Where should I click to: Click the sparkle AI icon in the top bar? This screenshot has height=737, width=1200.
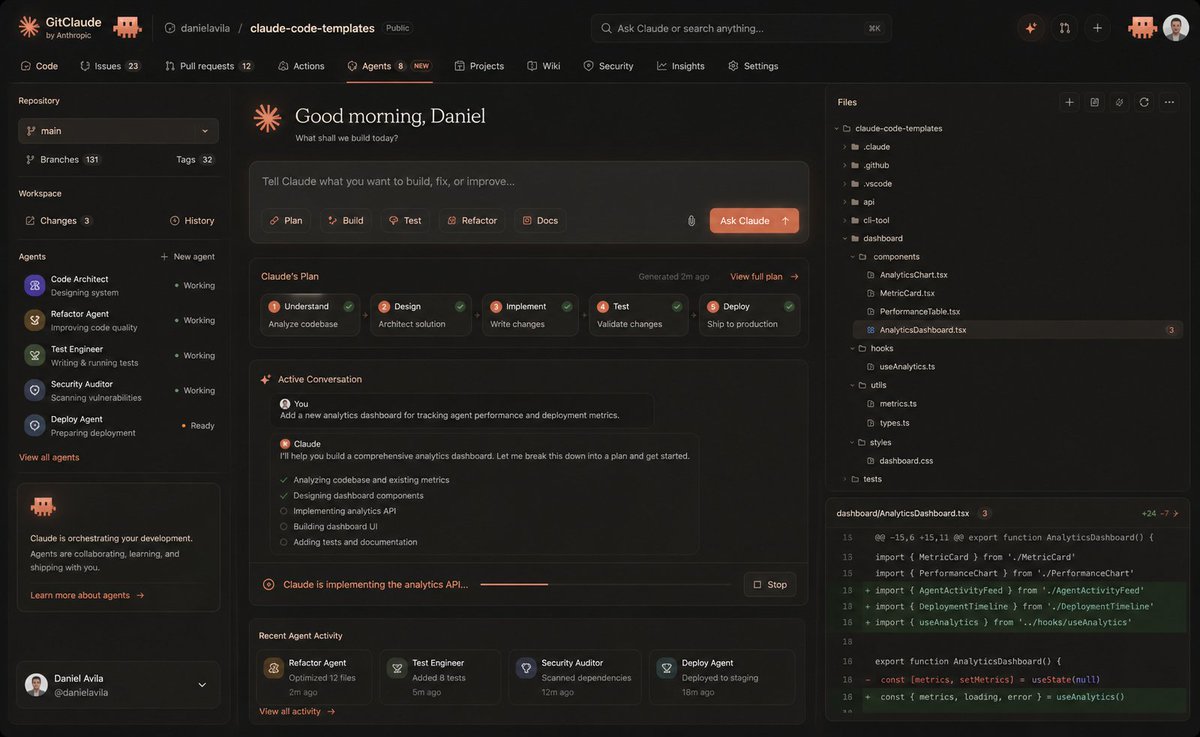[1030, 28]
